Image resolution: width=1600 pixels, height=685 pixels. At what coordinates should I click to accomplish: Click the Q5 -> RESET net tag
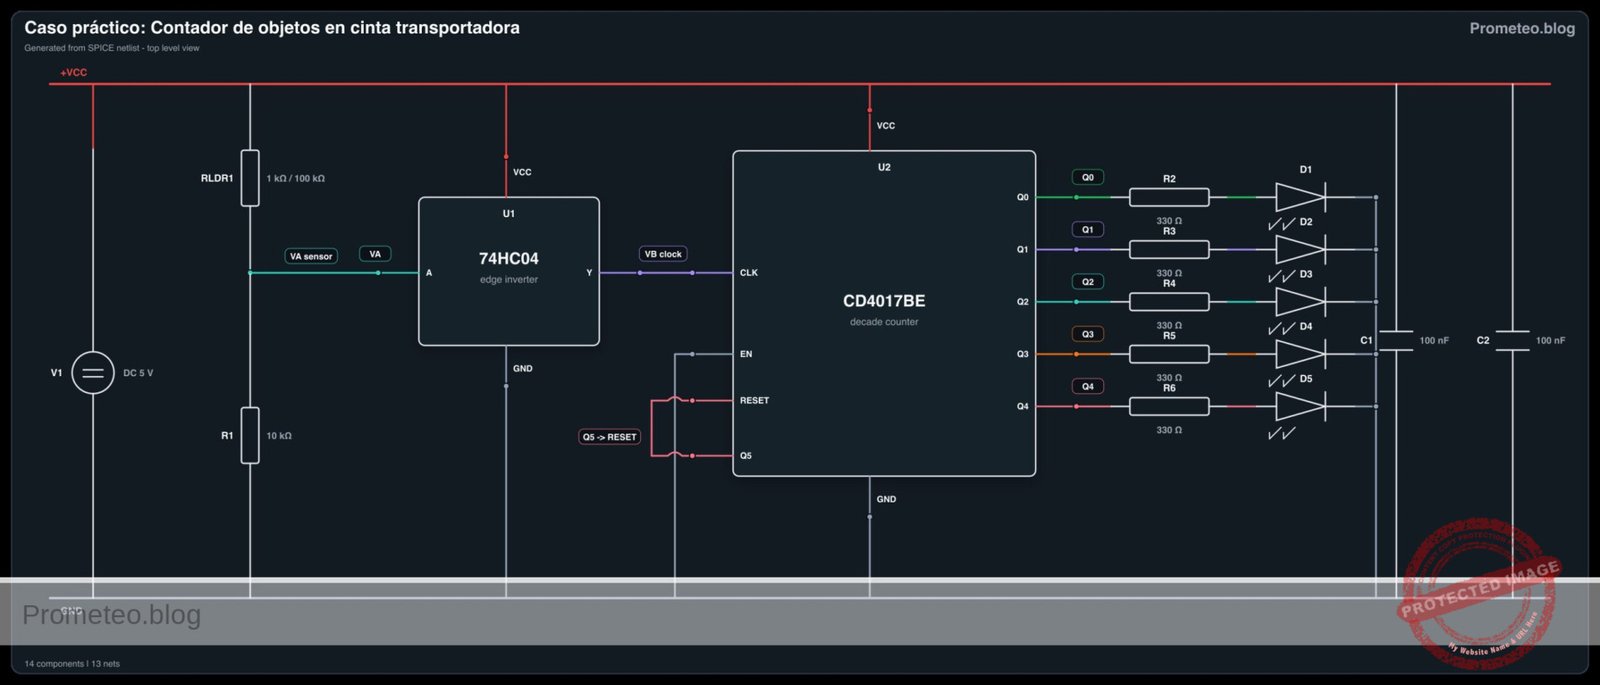pos(610,437)
